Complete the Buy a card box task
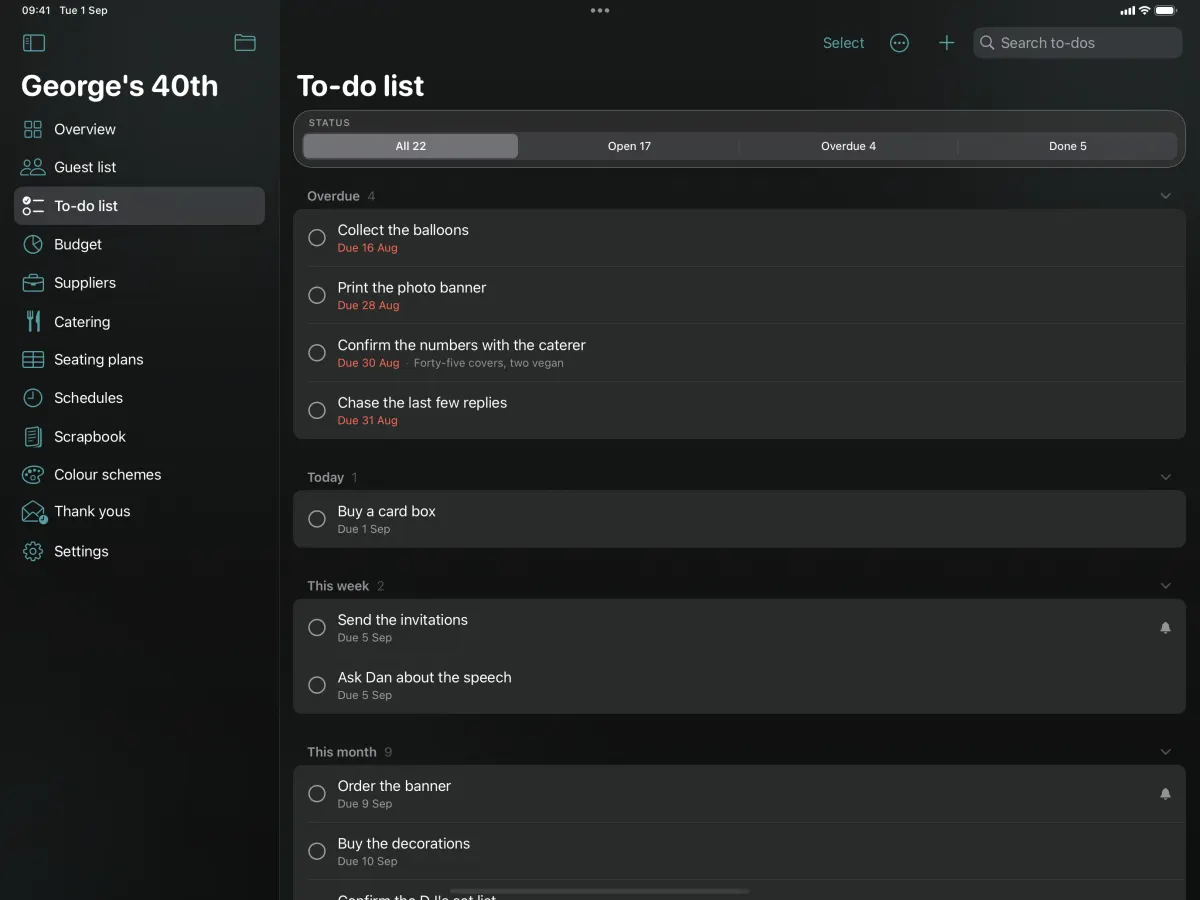The image size is (1200, 900). (317, 519)
